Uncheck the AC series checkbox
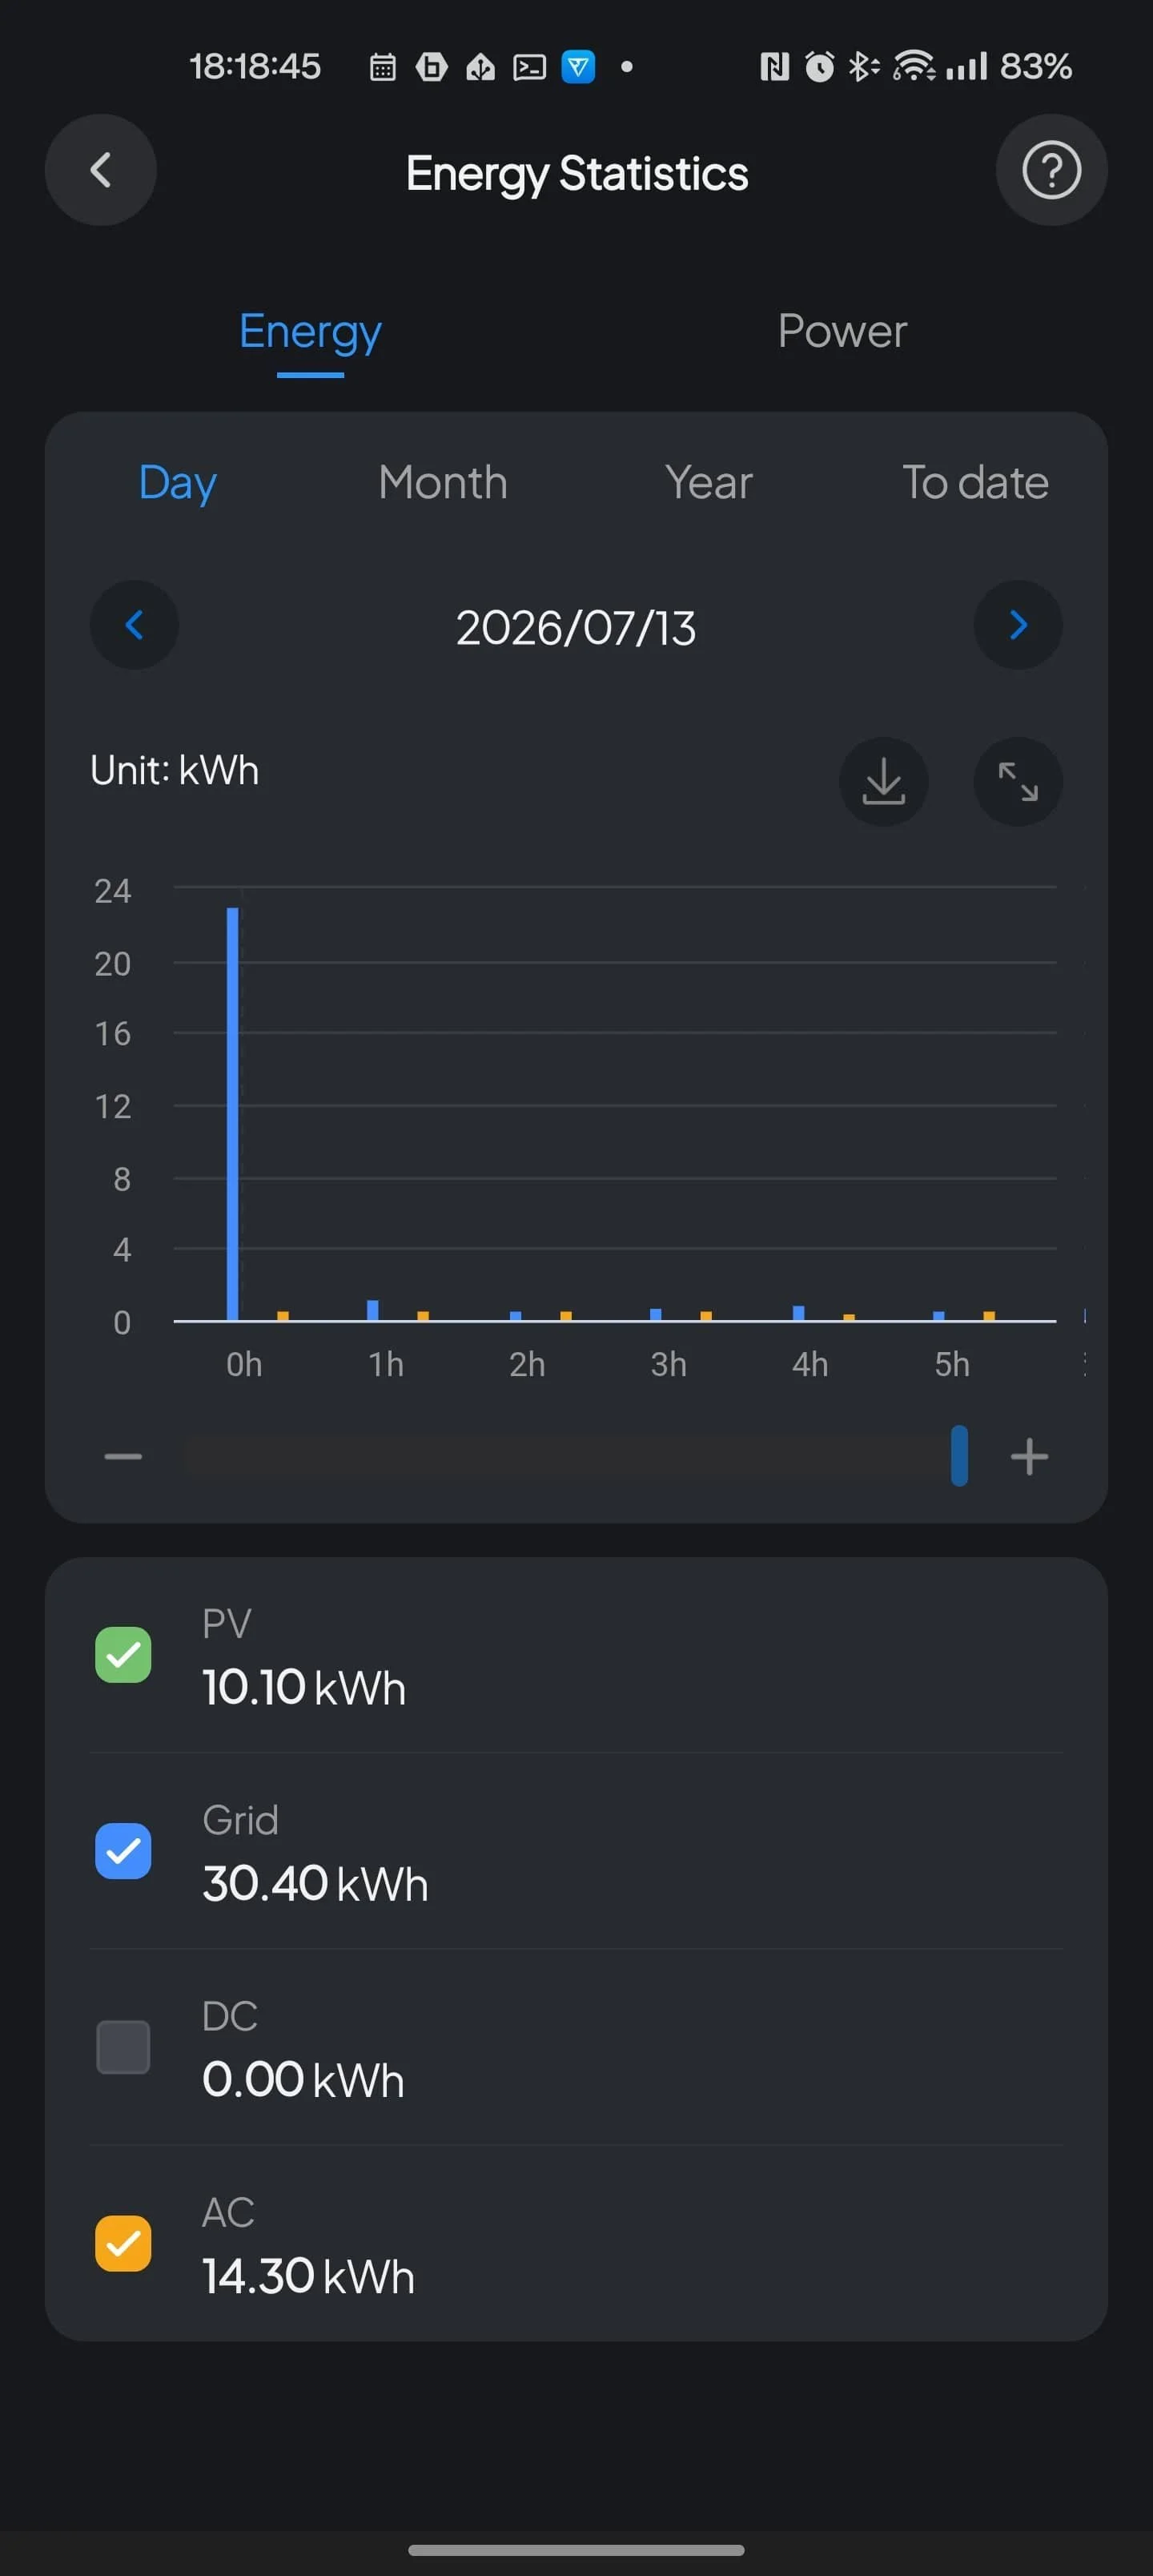1153x2576 pixels. click(x=123, y=2244)
